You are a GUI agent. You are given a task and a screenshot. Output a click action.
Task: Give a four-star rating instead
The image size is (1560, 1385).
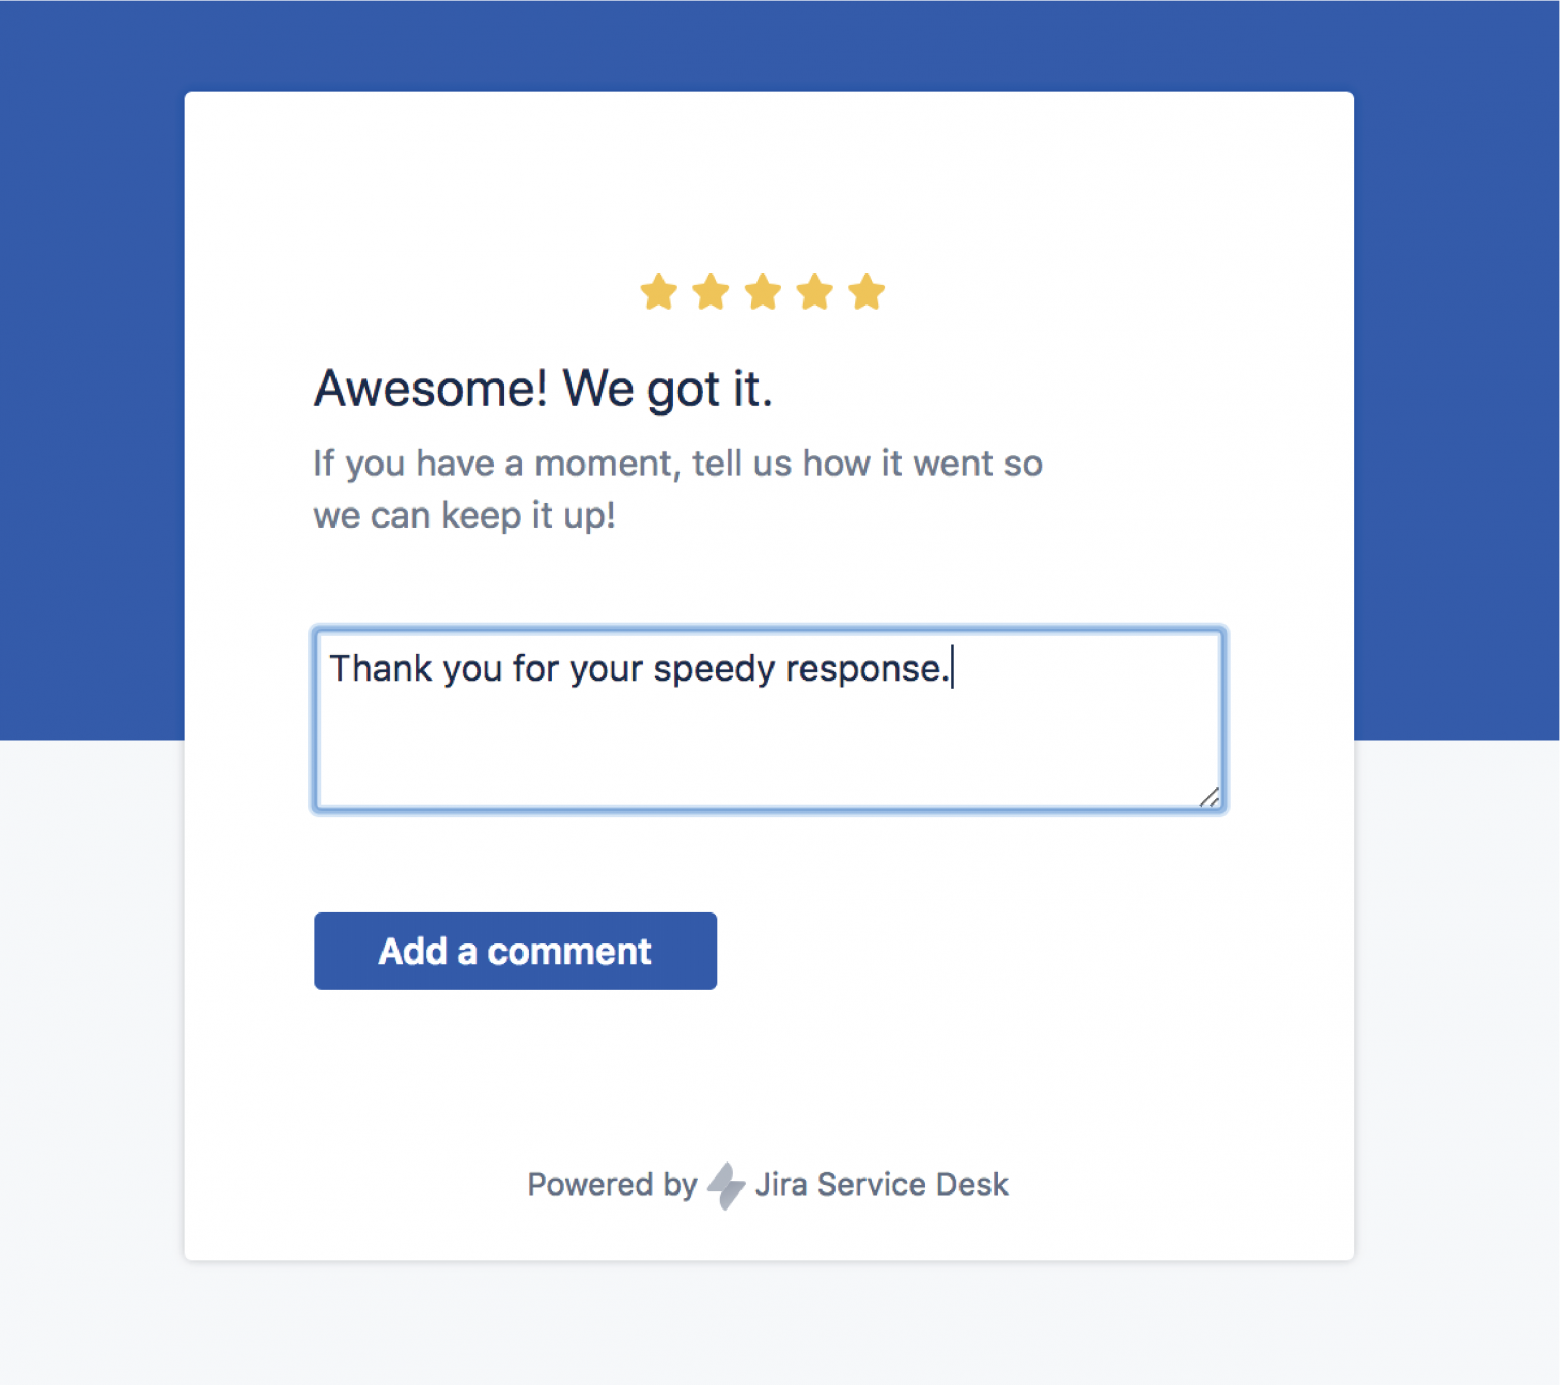point(816,291)
